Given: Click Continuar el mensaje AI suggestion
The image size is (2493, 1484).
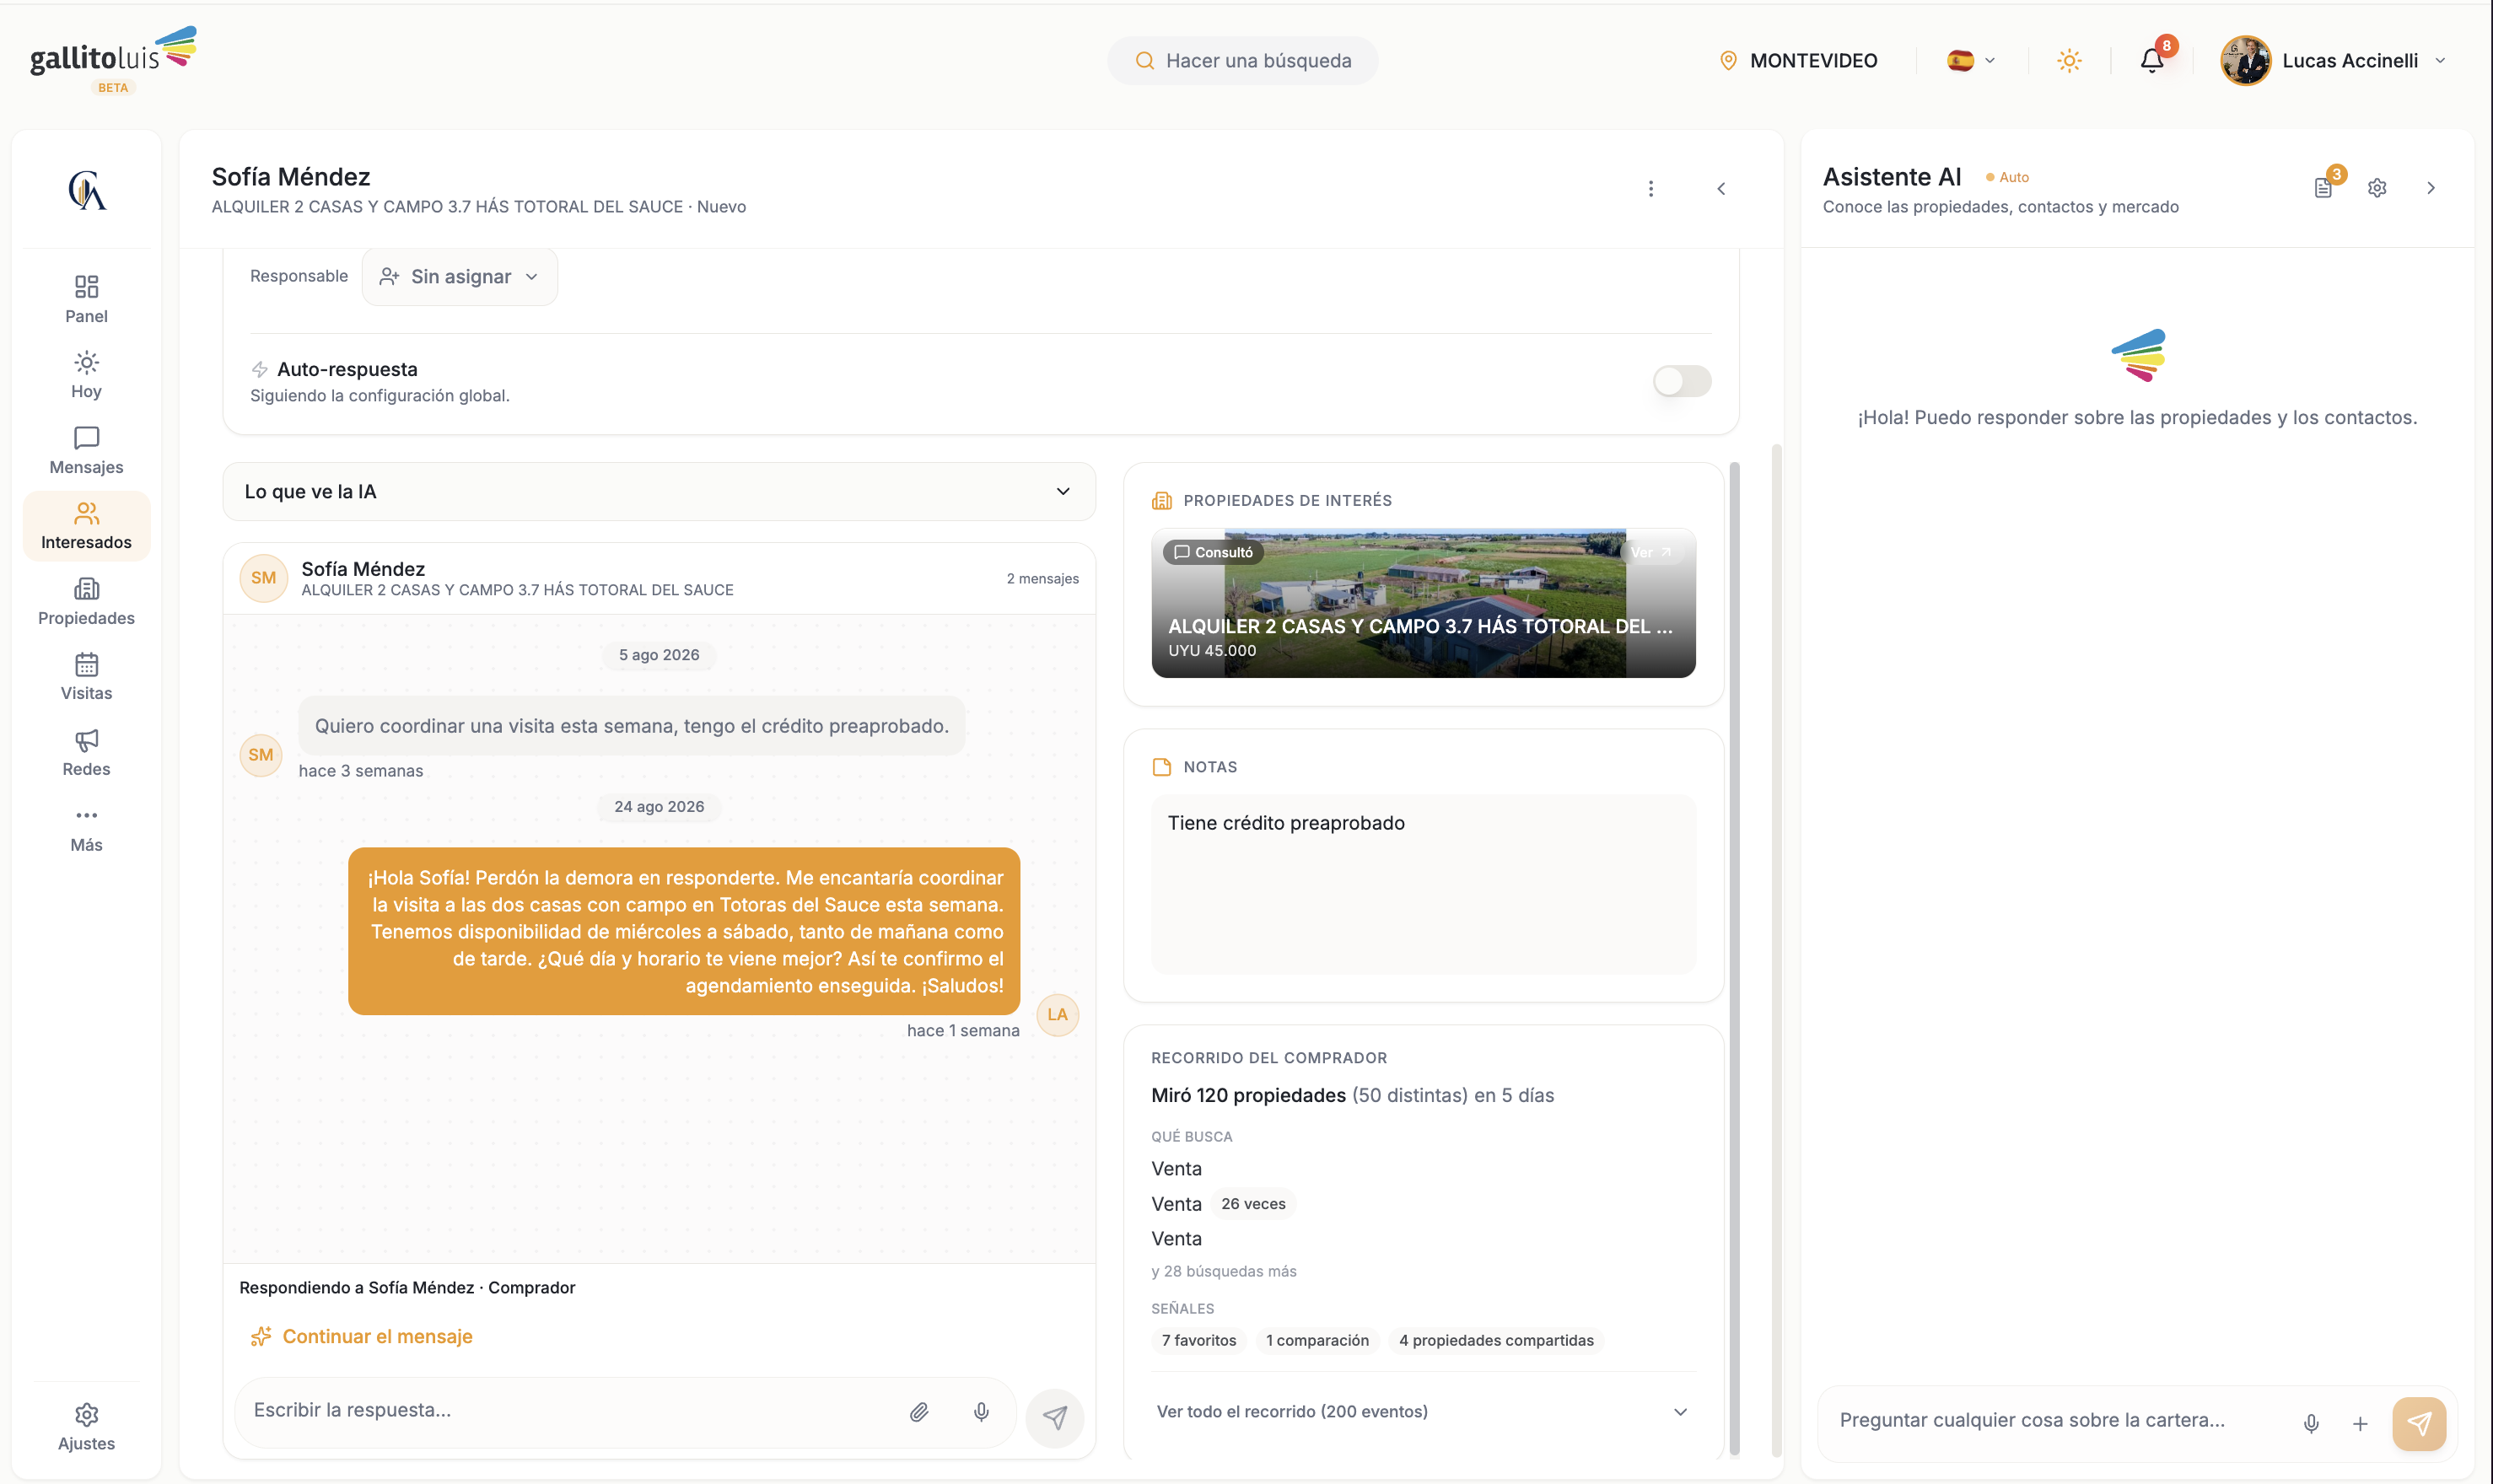Looking at the screenshot, I should click(361, 1336).
